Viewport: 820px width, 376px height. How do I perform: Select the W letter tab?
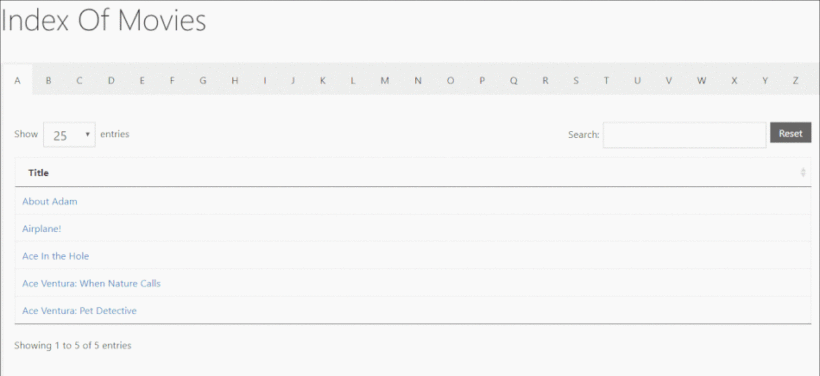click(701, 81)
